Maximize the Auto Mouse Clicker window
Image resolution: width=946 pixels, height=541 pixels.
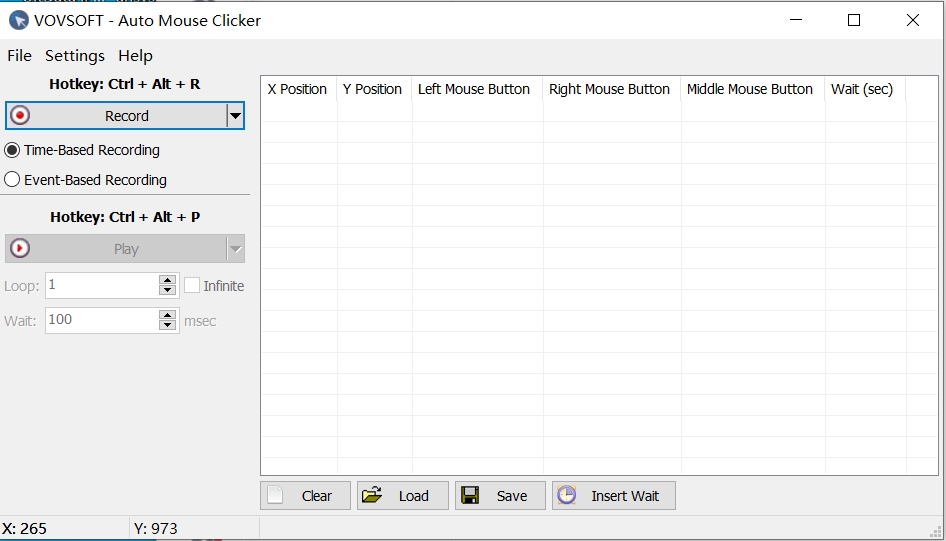click(854, 20)
